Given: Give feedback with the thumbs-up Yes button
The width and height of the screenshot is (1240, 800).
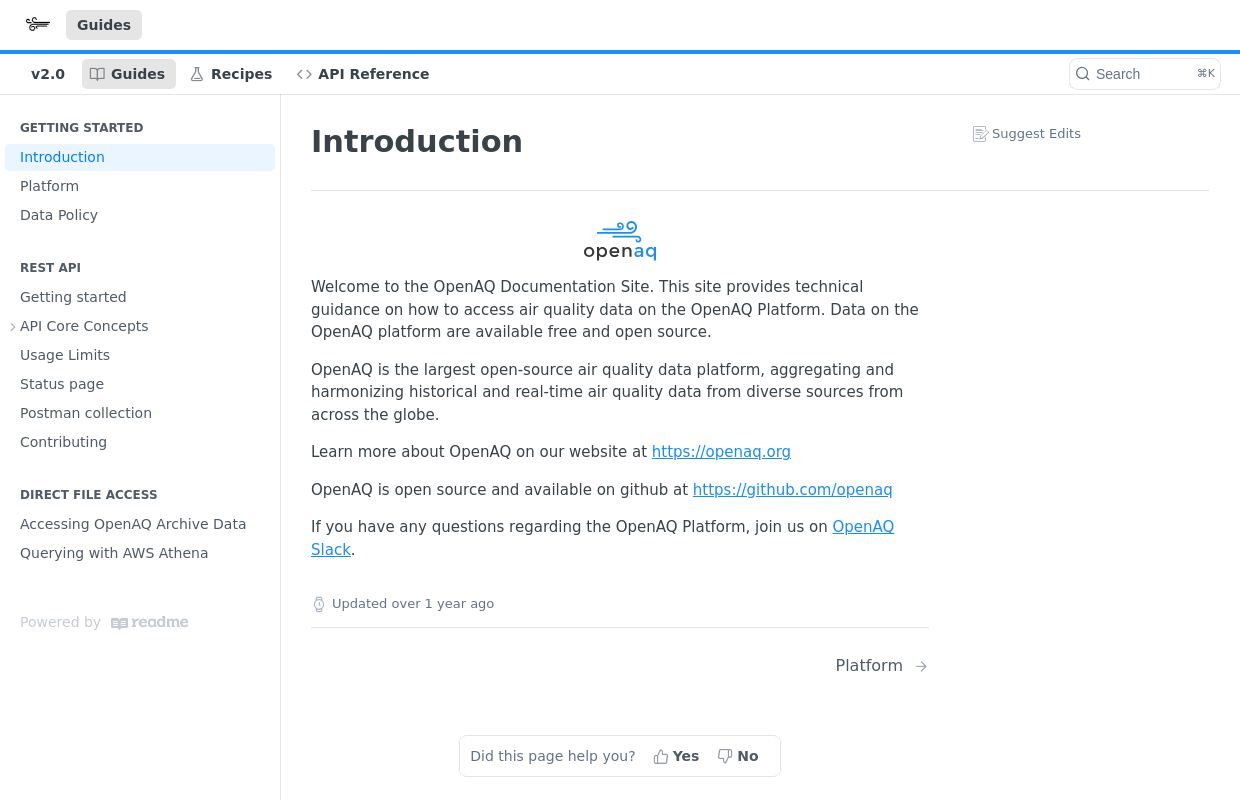Looking at the screenshot, I should tap(677, 756).
